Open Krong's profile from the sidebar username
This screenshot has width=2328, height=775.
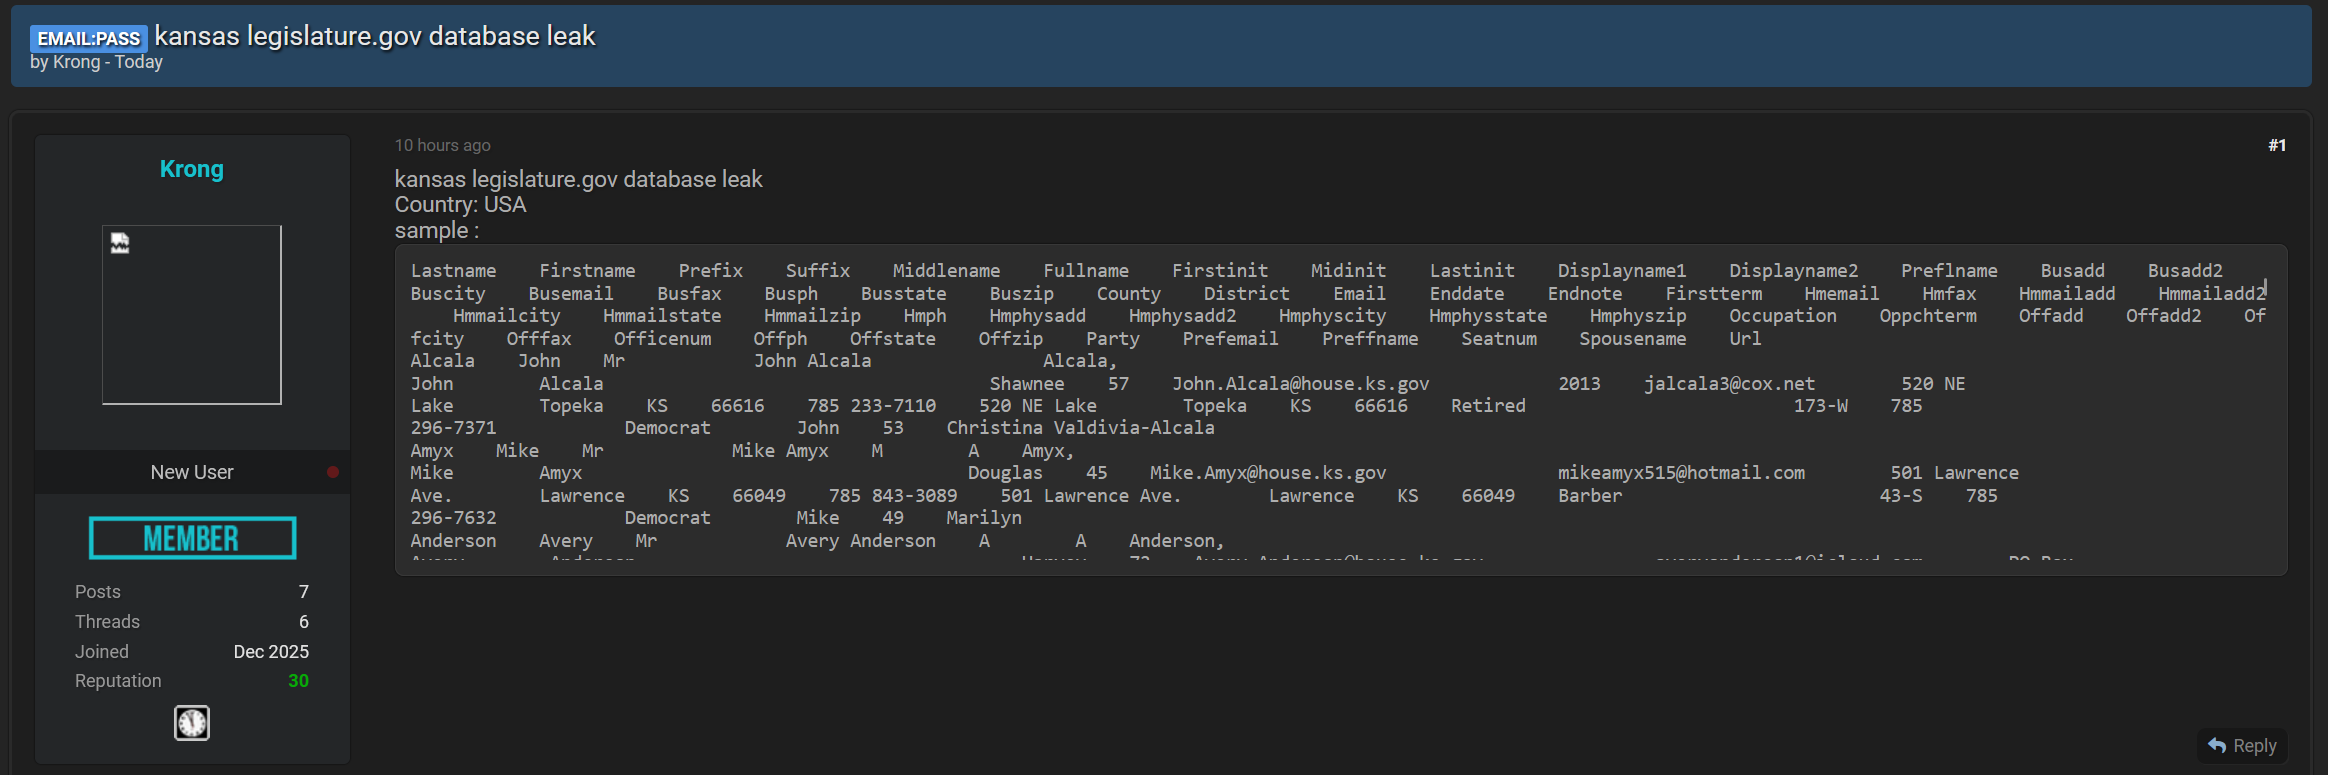(x=191, y=169)
